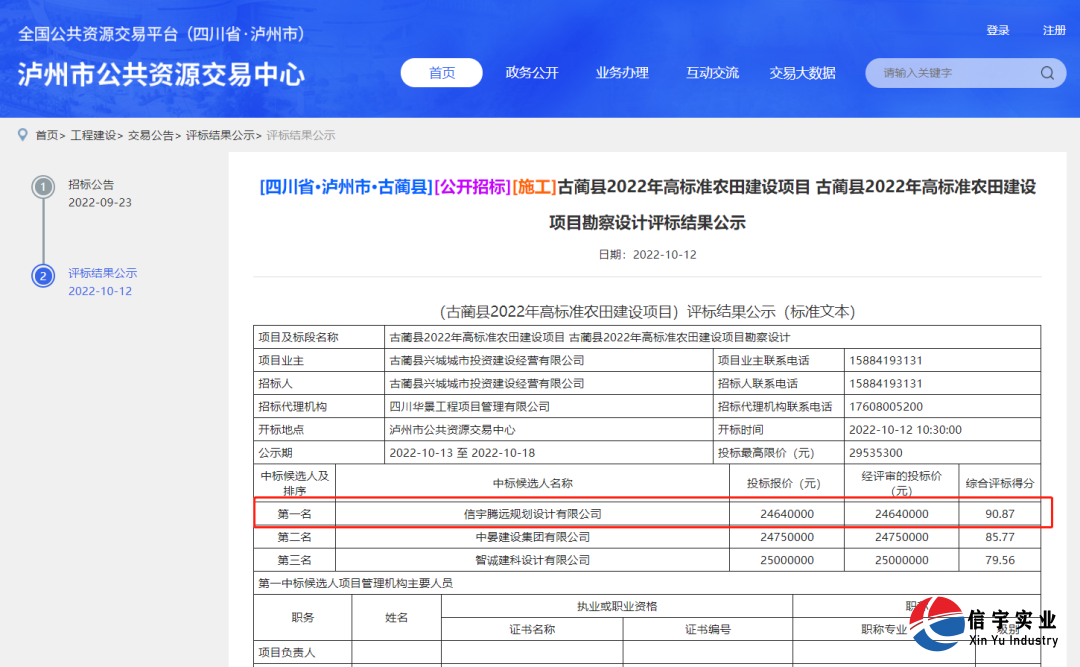Select step circle 1 for 招标公告
The image size is (1080, 667).
[x=41, y=184]
